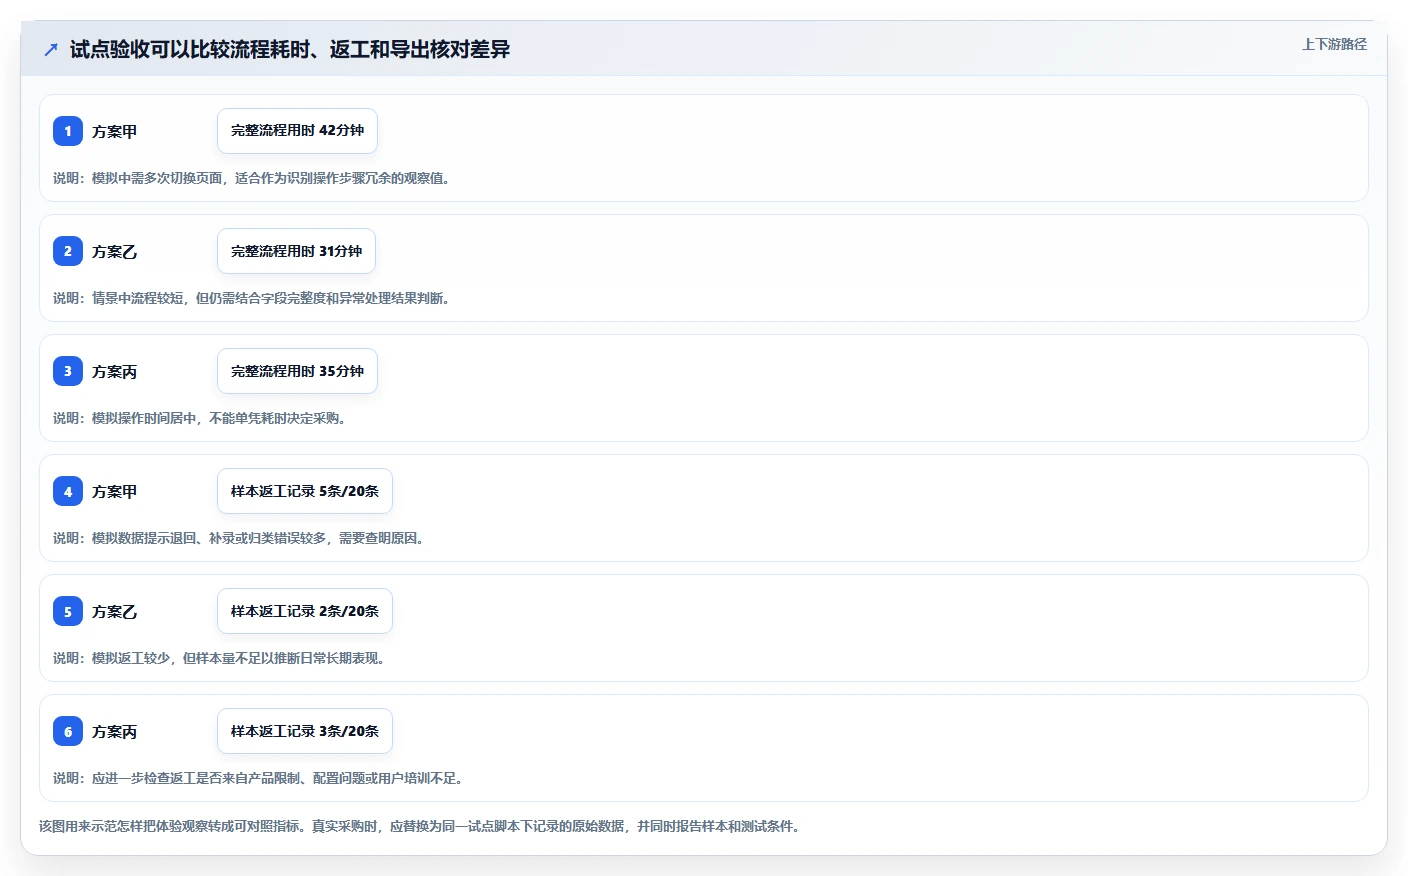Select number badge 4 for 方案甲
This screenshot has width=1408, height=876.
[68, 491]
